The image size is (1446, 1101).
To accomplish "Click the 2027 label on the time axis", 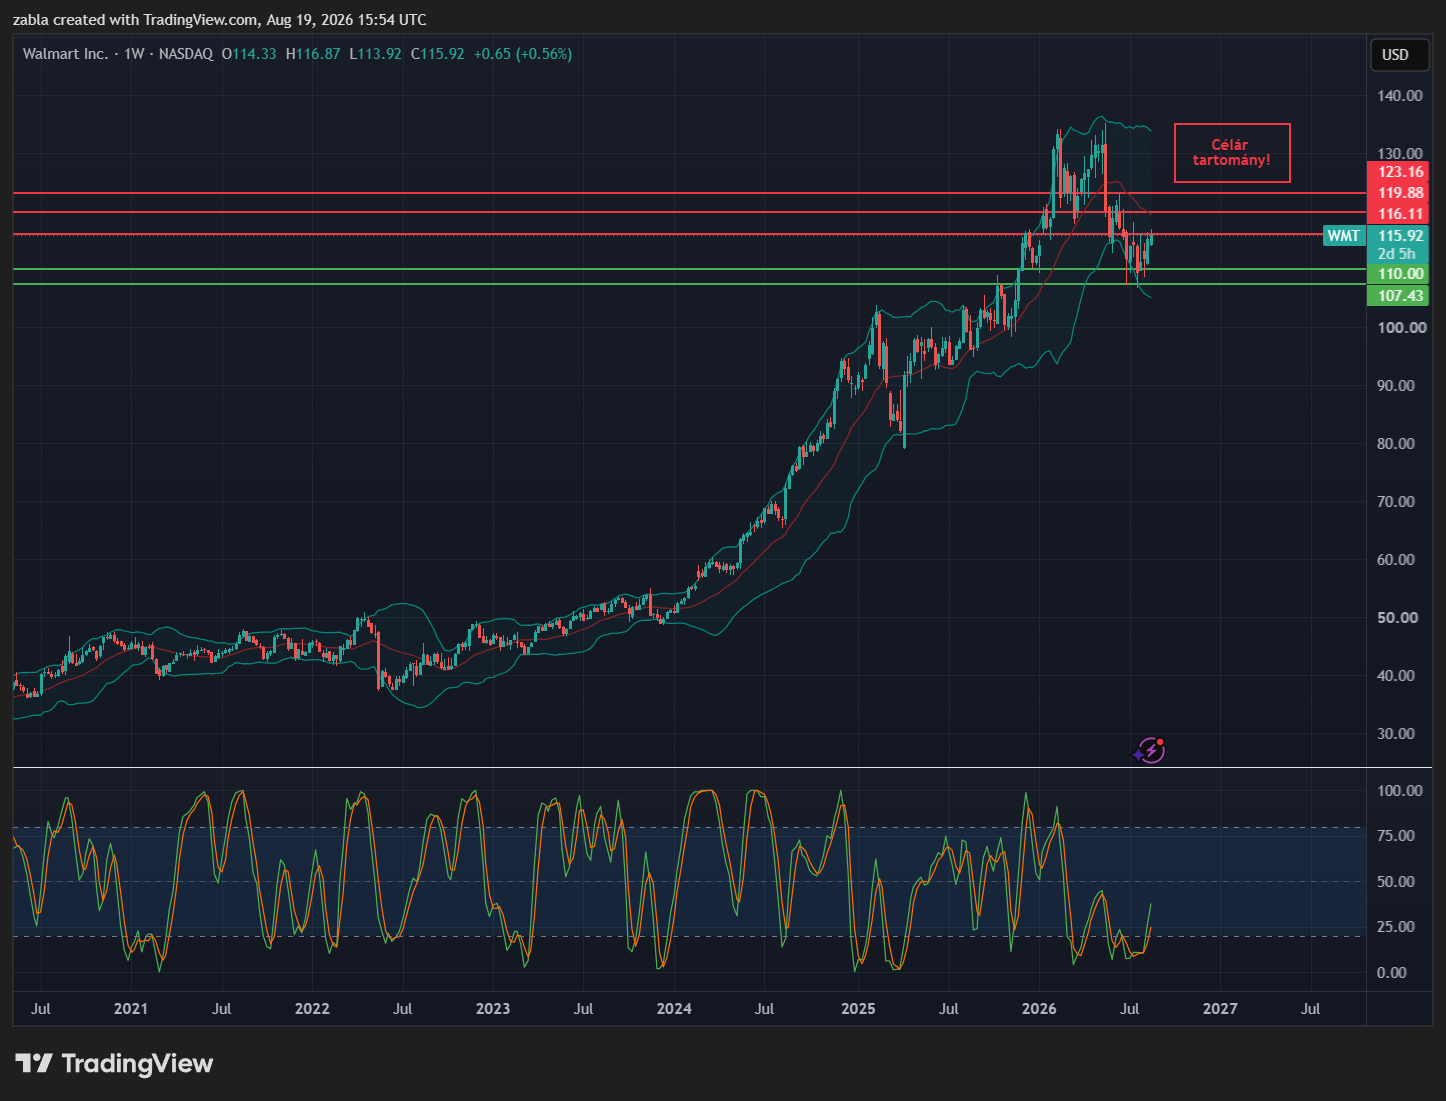I will pyautogui.click(x=1220, y=1008).
